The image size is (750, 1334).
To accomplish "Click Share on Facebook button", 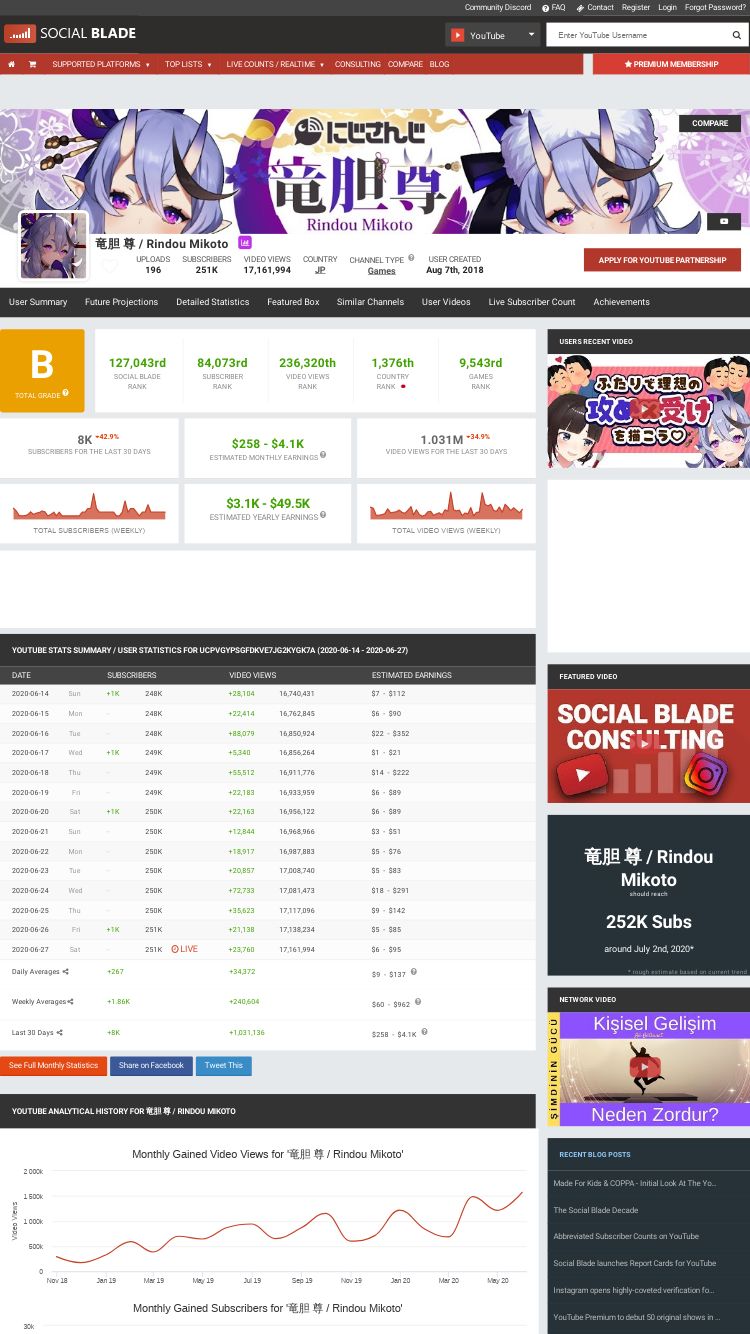I will pyautogui.click(x=151, y=1066).
